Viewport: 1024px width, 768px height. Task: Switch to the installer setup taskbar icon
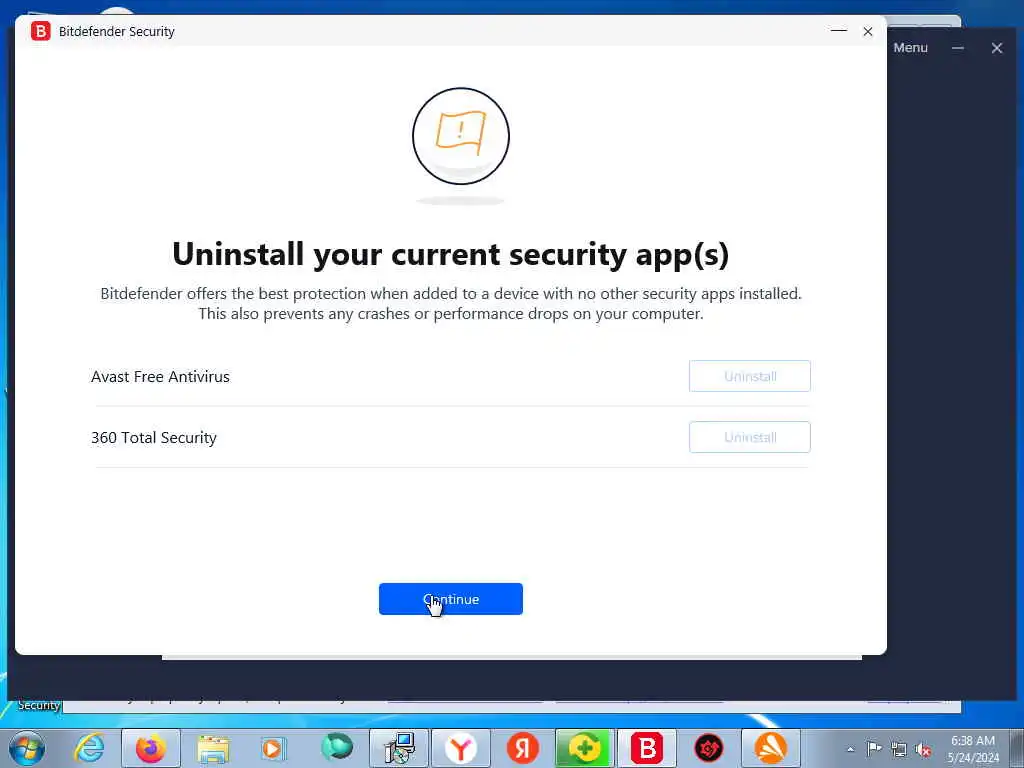[399, 748]
